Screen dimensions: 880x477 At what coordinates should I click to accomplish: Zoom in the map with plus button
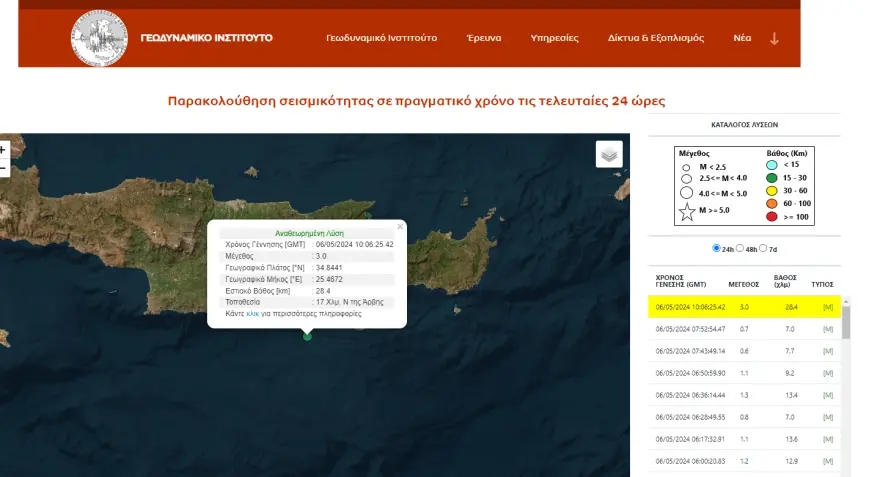[x=3, y=150]
